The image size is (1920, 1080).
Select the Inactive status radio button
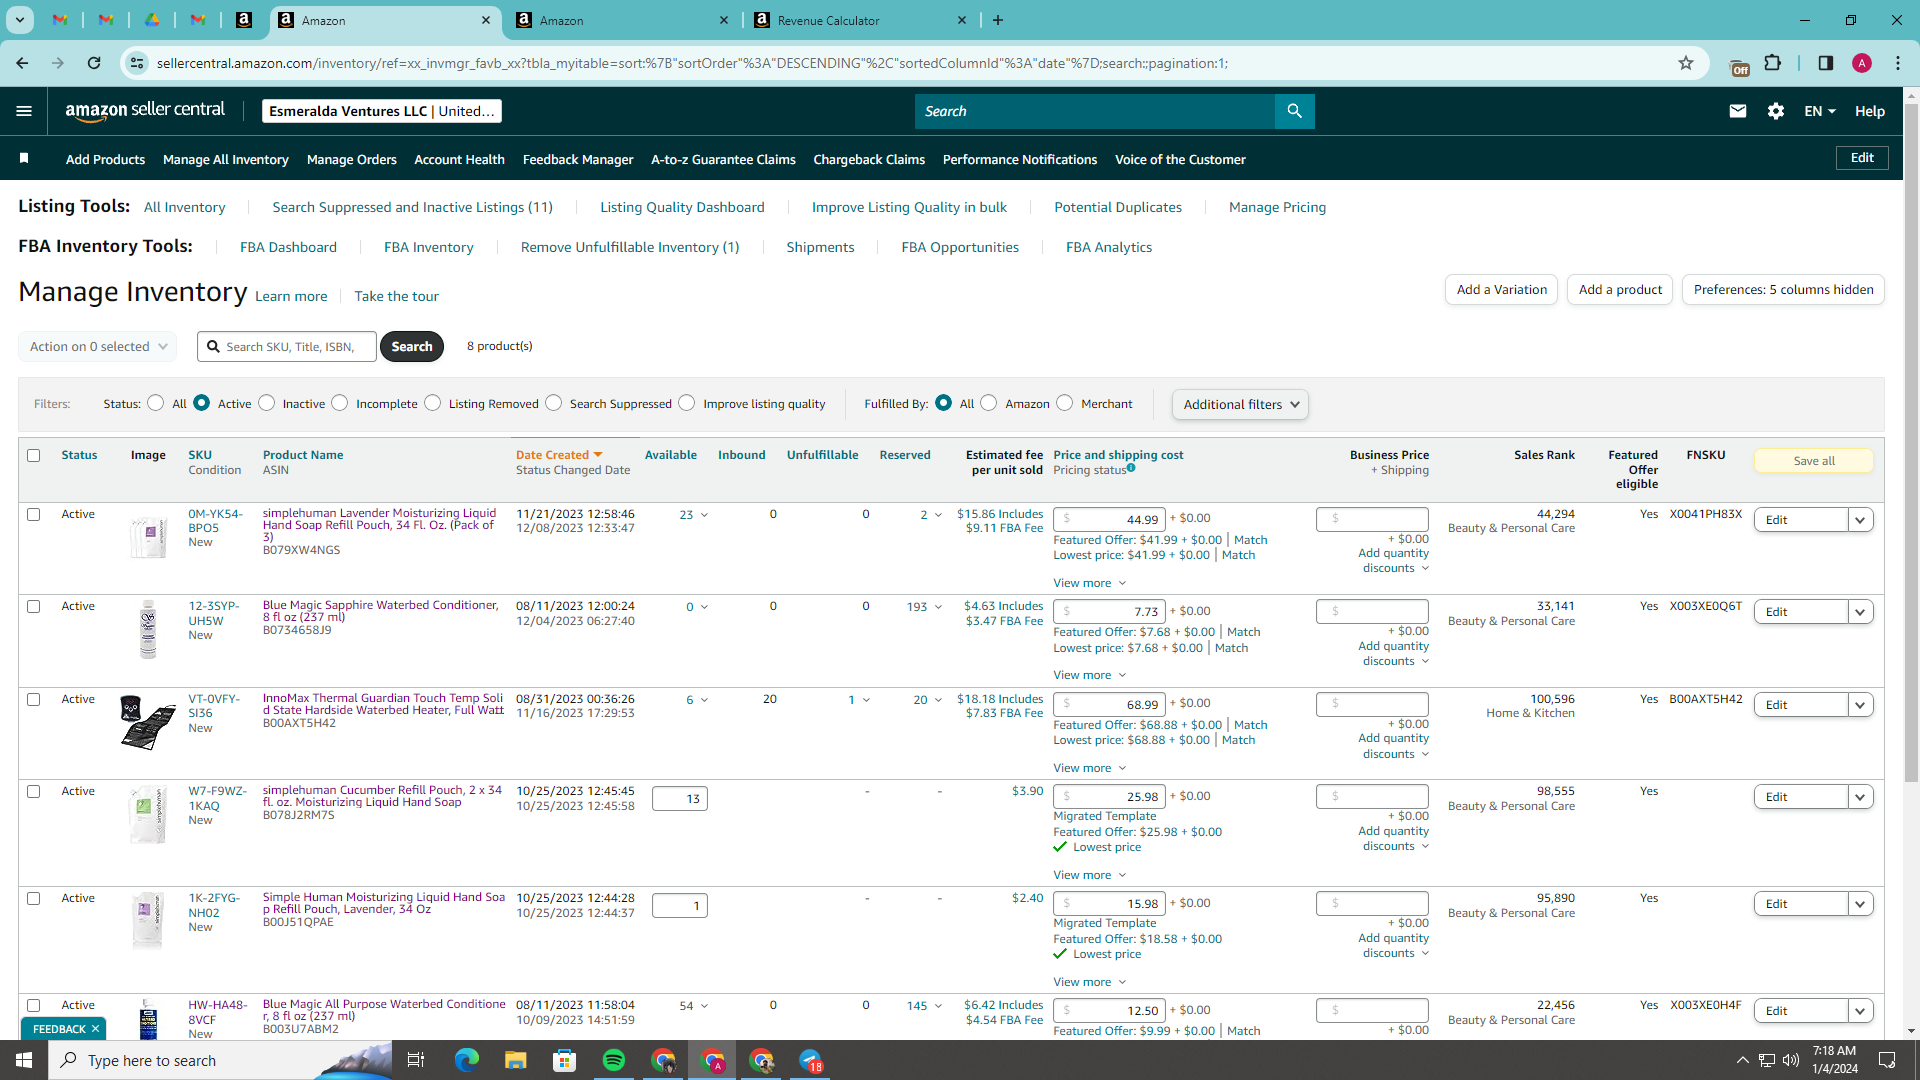[266, 403]
